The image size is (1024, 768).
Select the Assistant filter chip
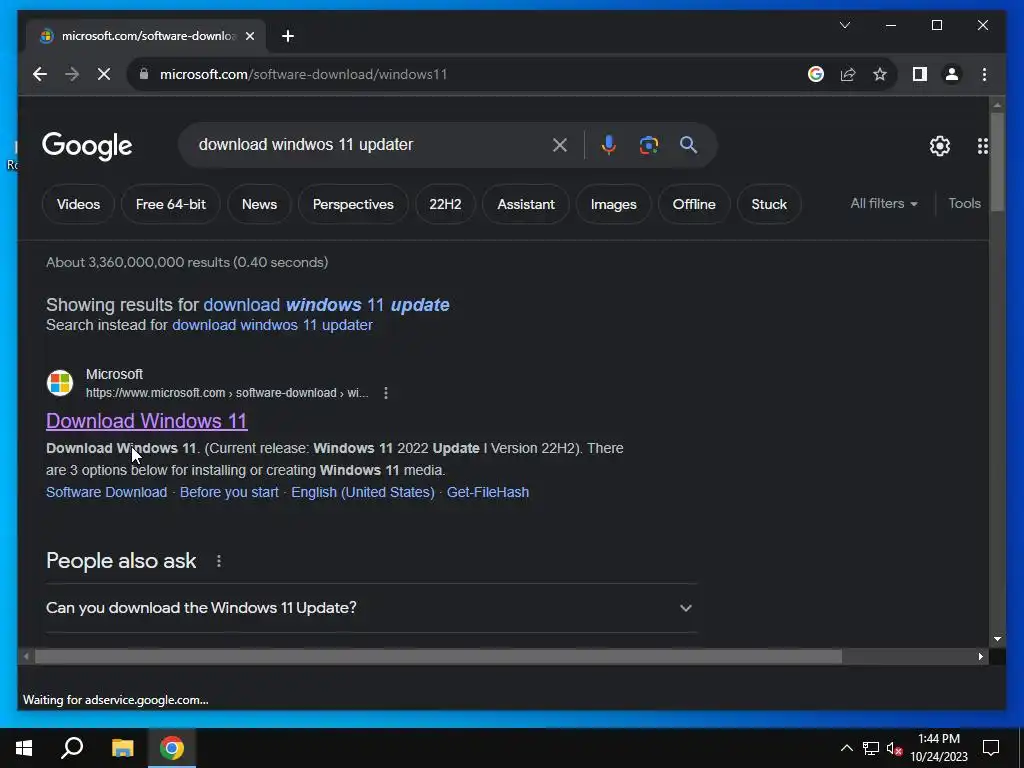[x=526, y=204]
